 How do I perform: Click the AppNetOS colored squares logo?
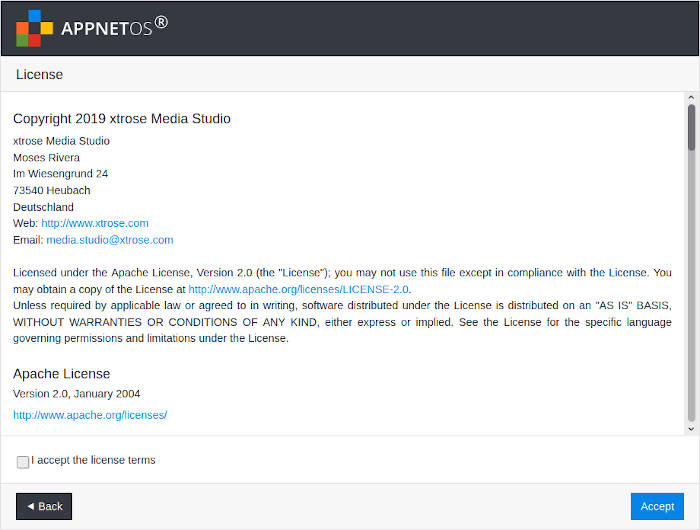[x=34, y=28]
